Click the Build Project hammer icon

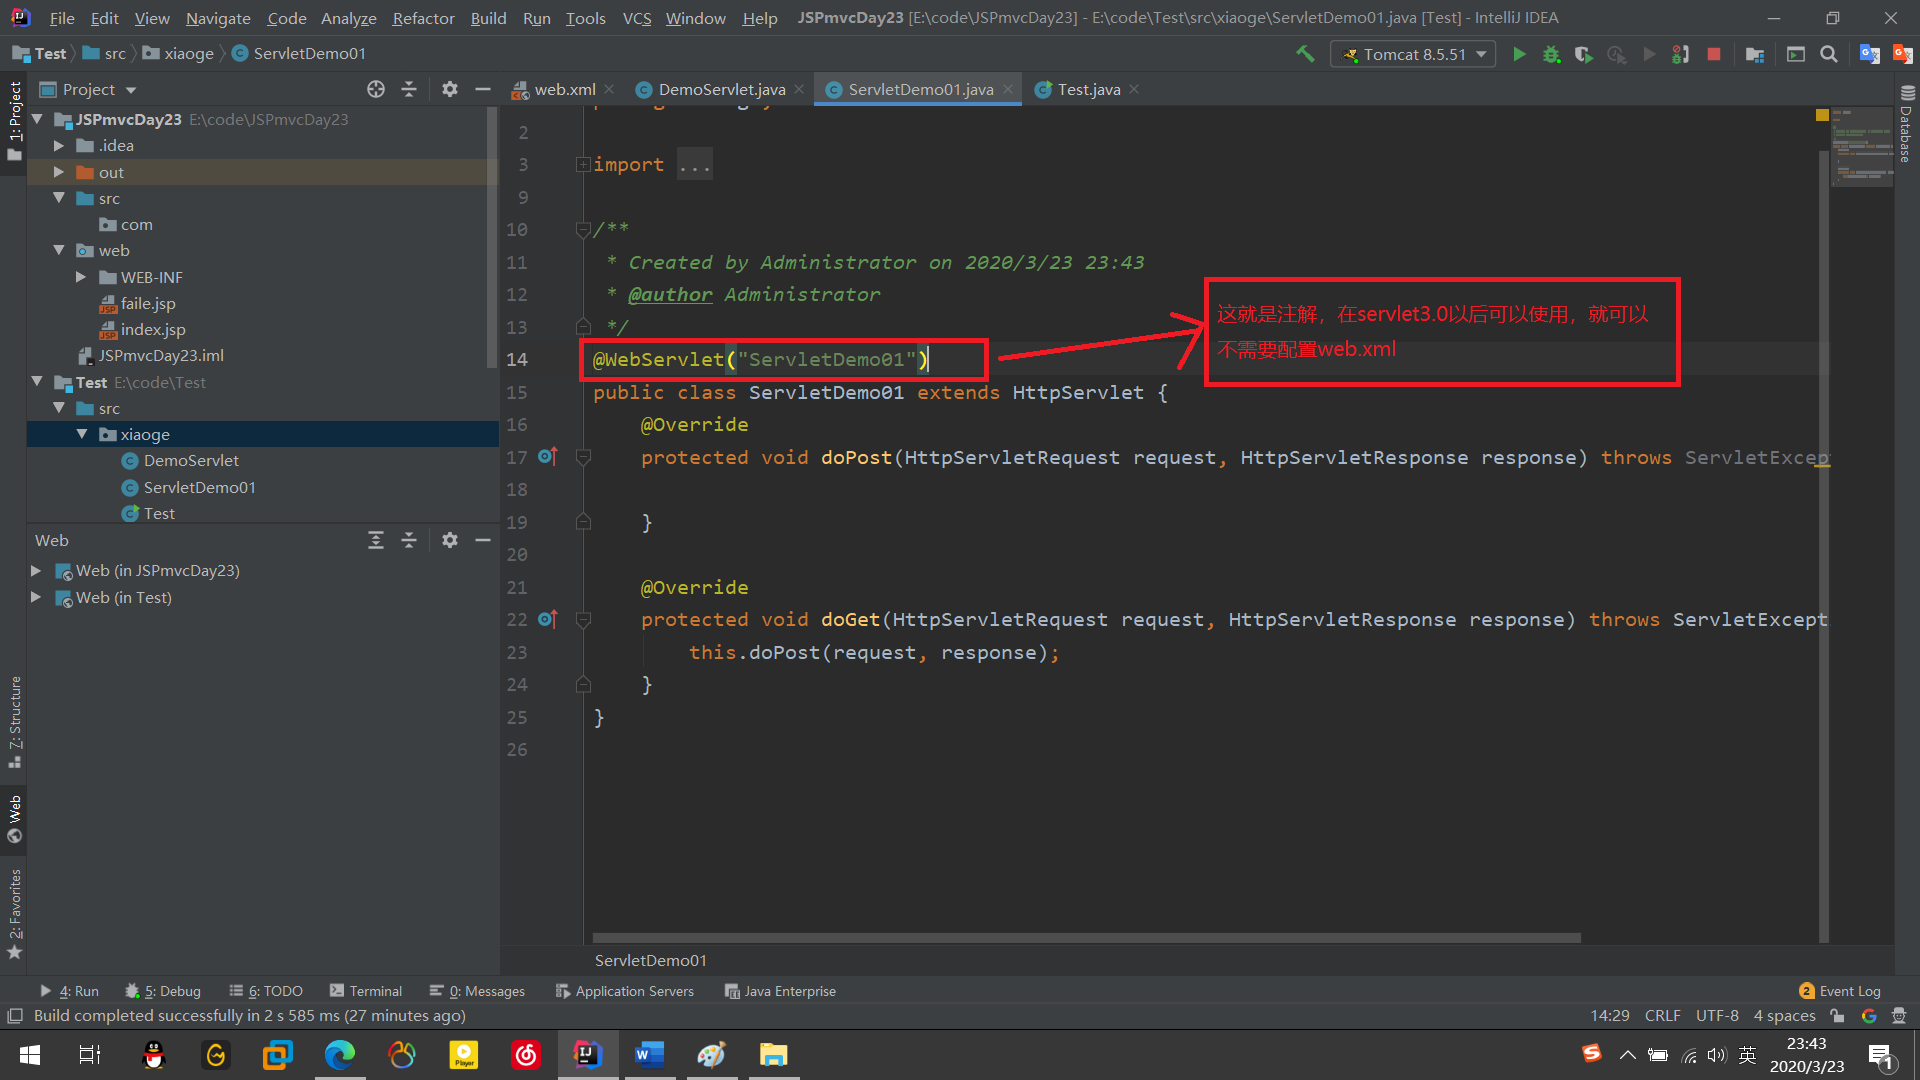click(1305, 54)
